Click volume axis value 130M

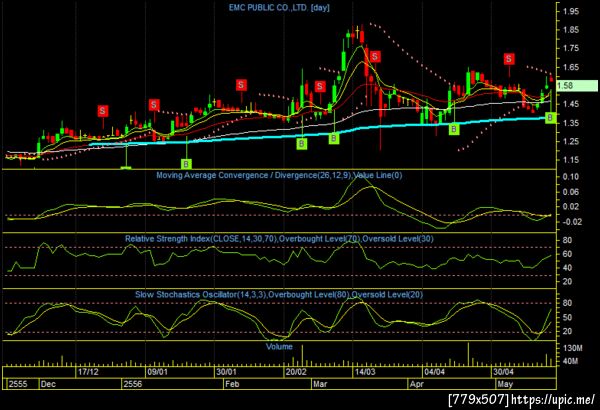pyautogui.click(x=573, y=348)
